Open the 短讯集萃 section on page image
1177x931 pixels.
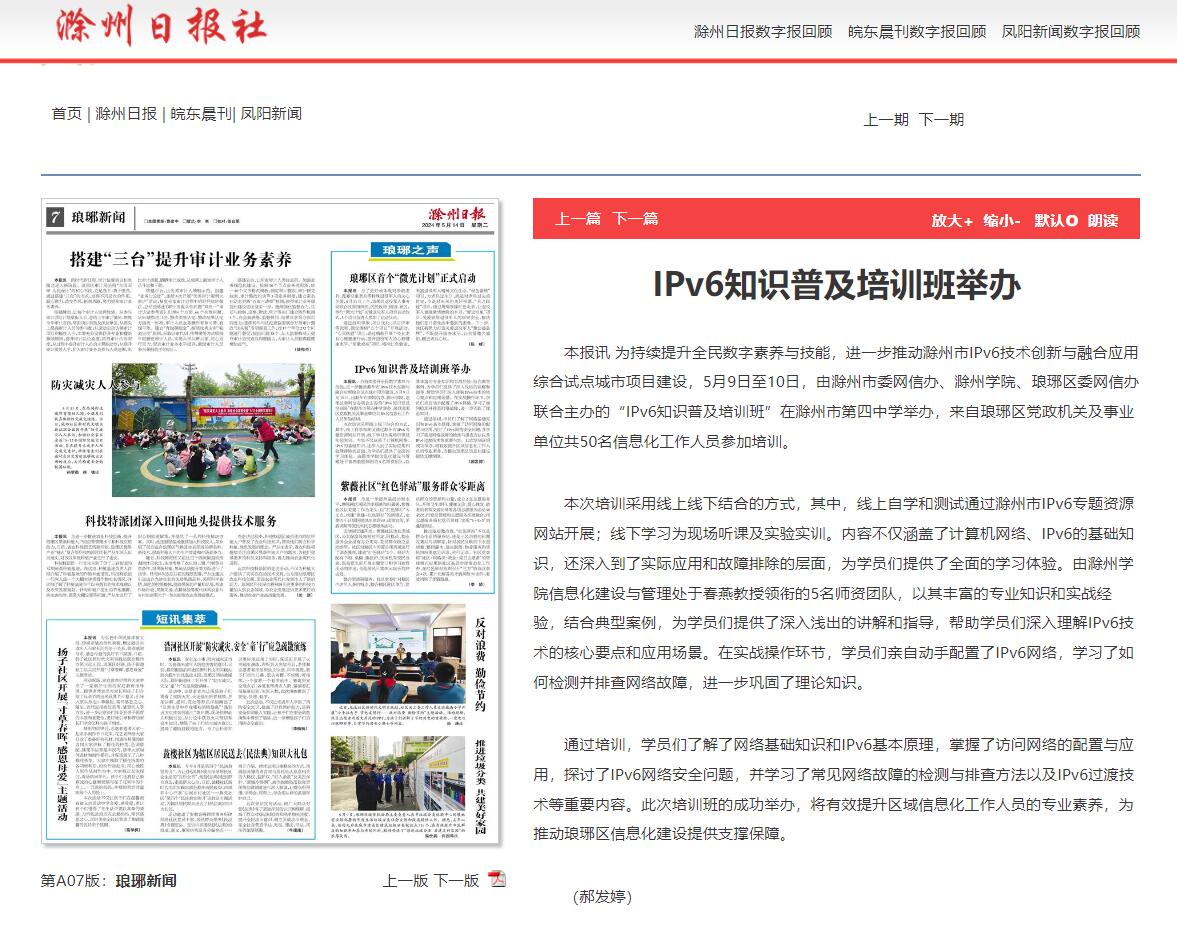[180, 619]
